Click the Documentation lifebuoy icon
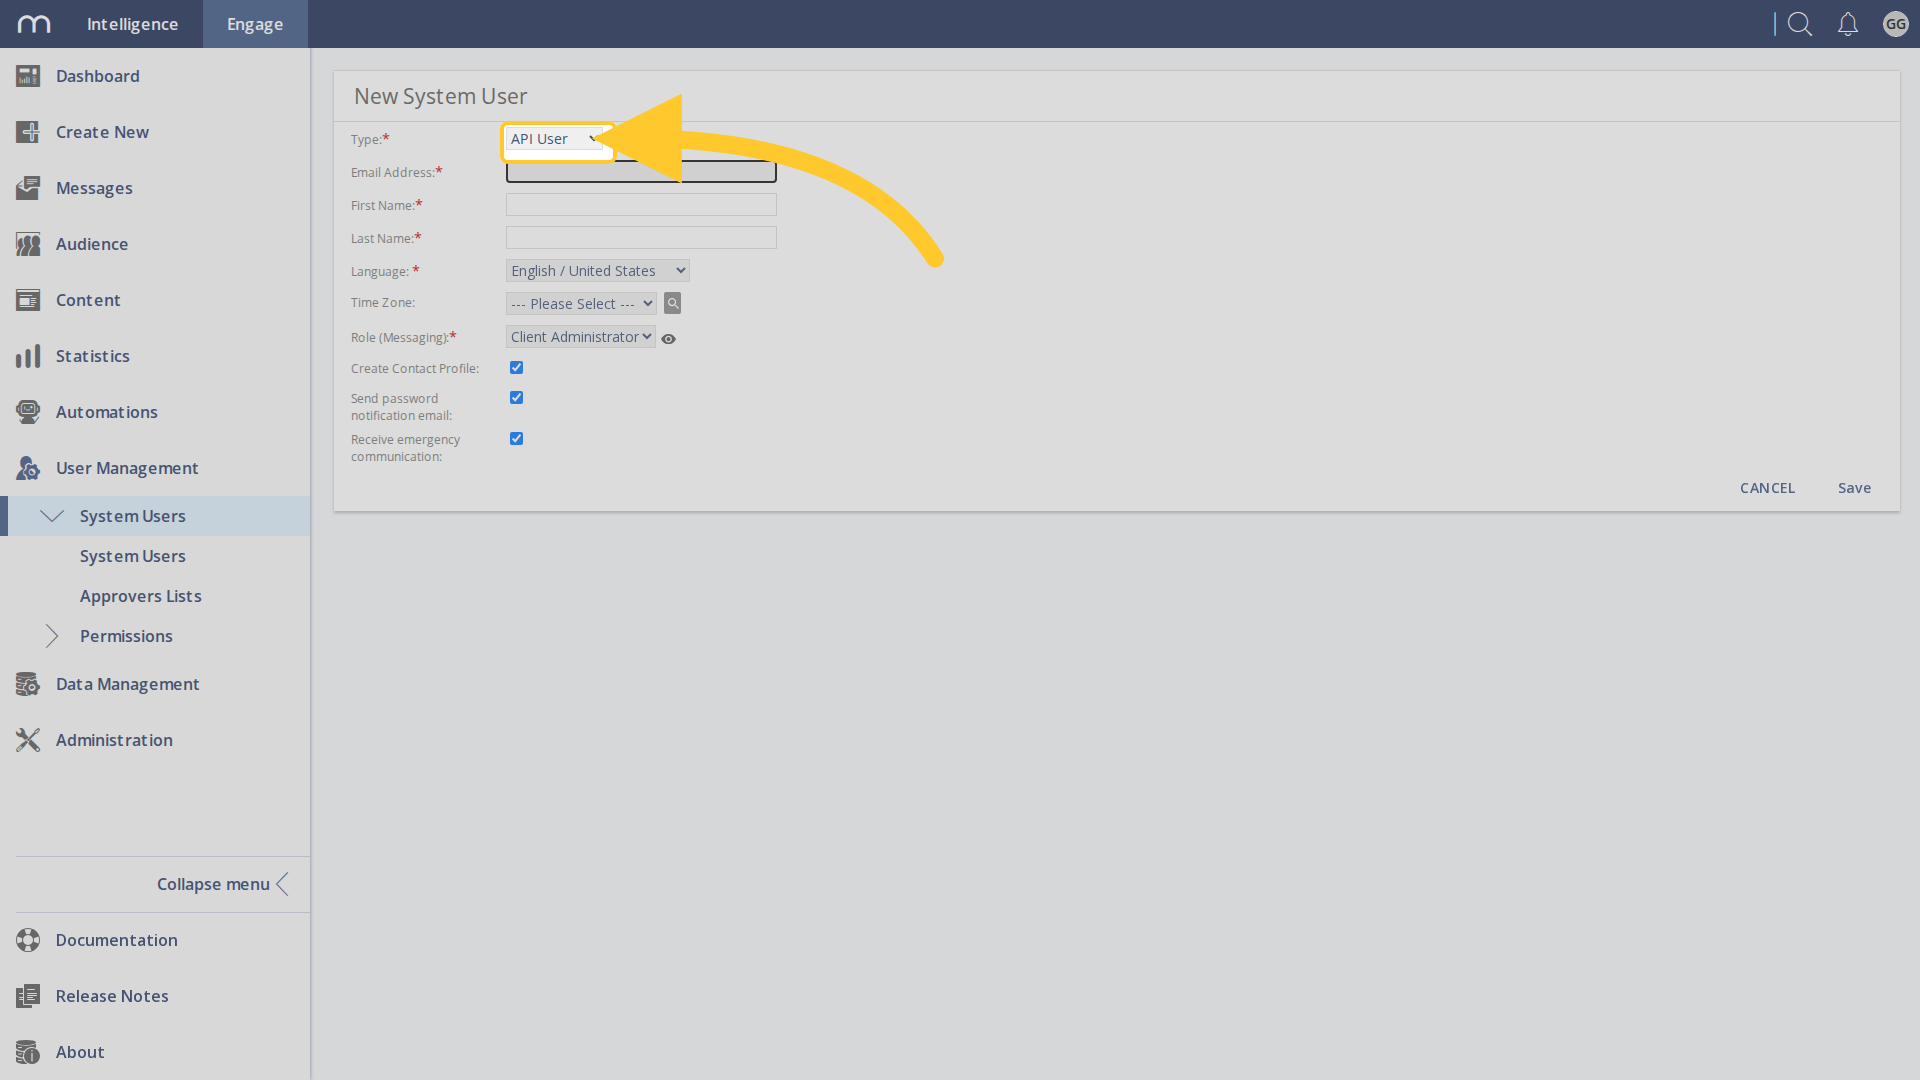1920x1080 pixels. pos(28,940)
